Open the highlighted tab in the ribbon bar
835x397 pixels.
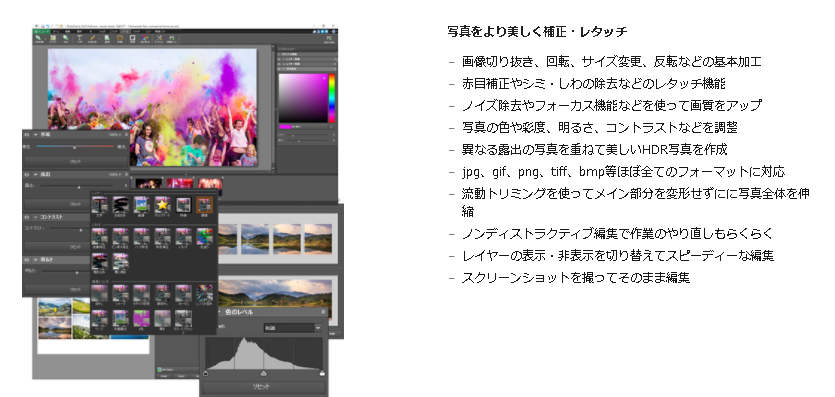point(124,31)
